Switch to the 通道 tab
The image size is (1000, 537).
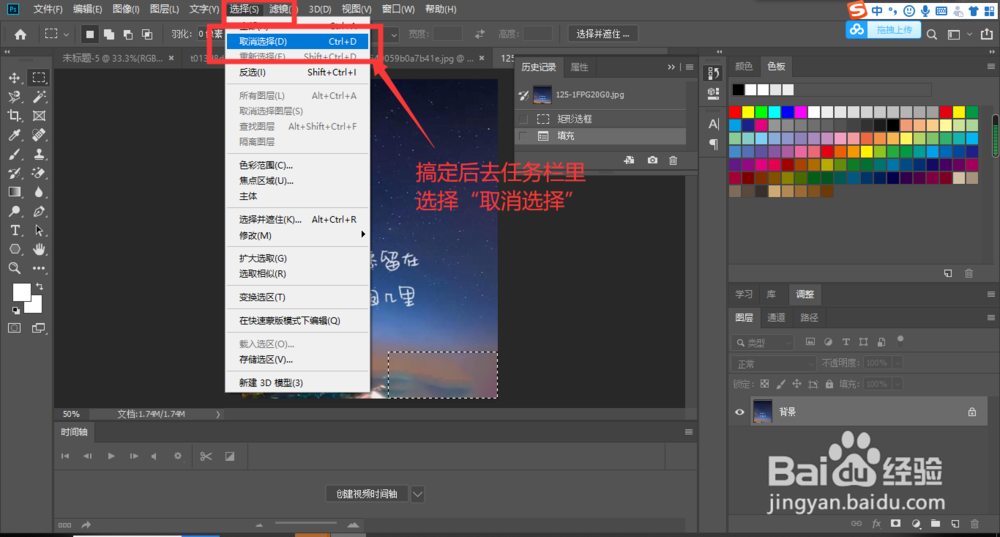coord(776,317)
